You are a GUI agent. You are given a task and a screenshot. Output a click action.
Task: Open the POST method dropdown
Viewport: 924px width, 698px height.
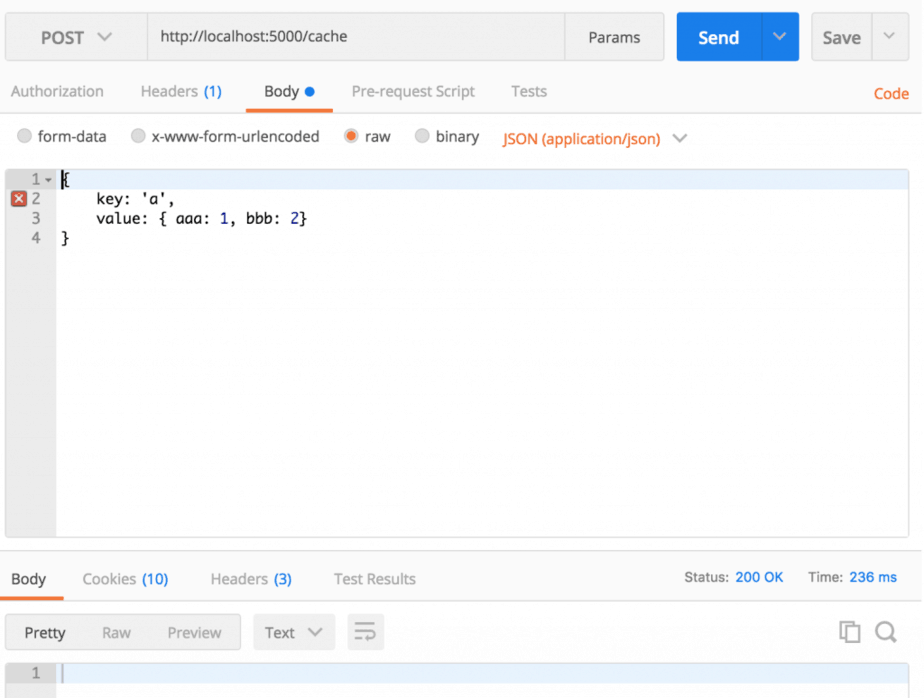pyautogui.click(x=76, y=38)
